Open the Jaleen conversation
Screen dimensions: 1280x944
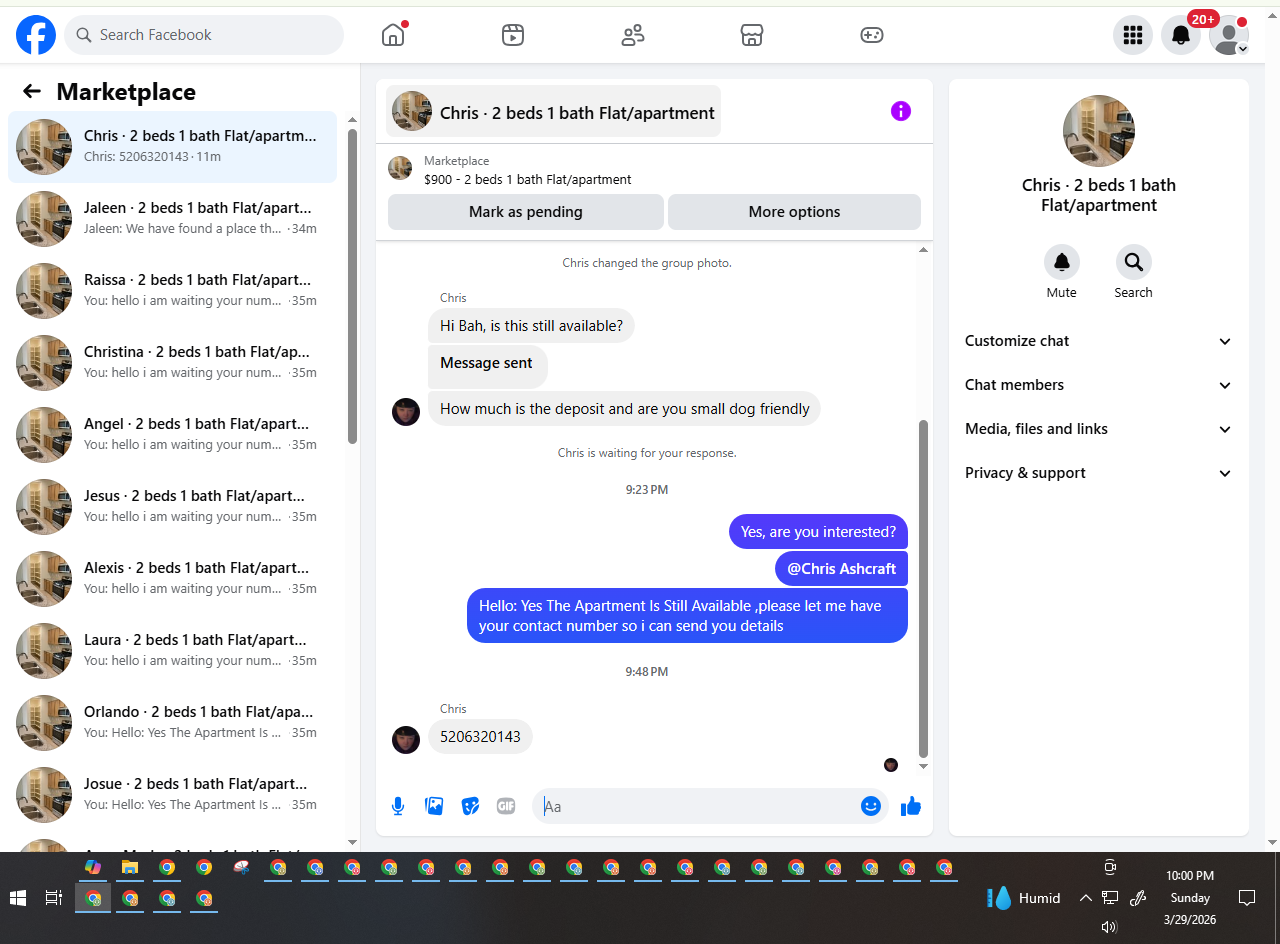coord(172,219)
